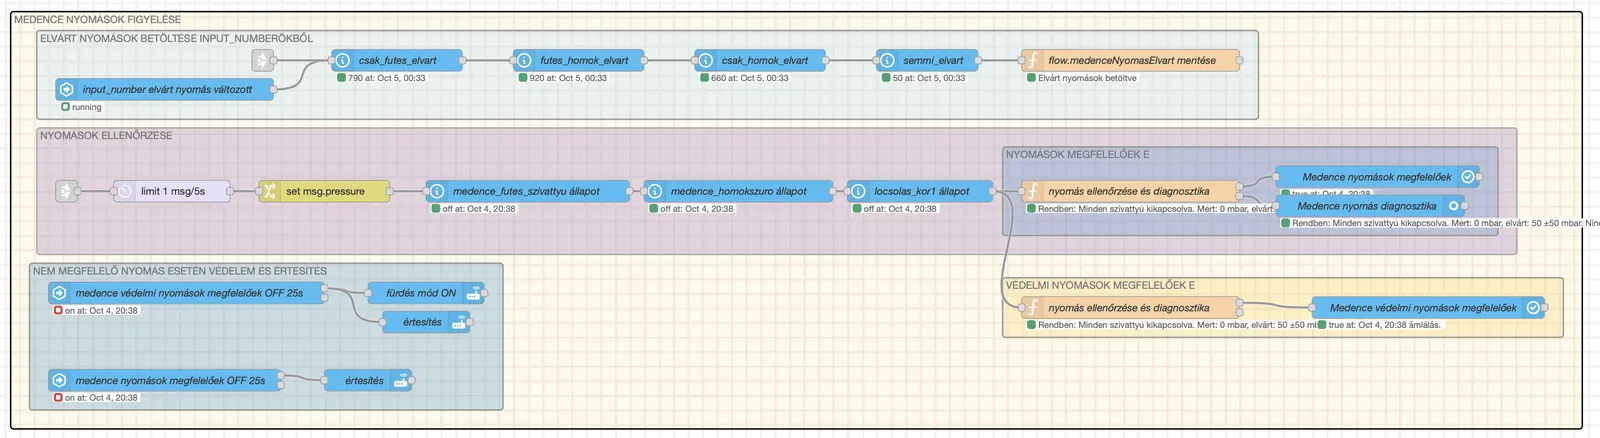Screen dimensions: 1600x438
Task: Select the VÉDELMI NYOMÁSOK MEGFELELŐEK E group label
Action: 1100,285
